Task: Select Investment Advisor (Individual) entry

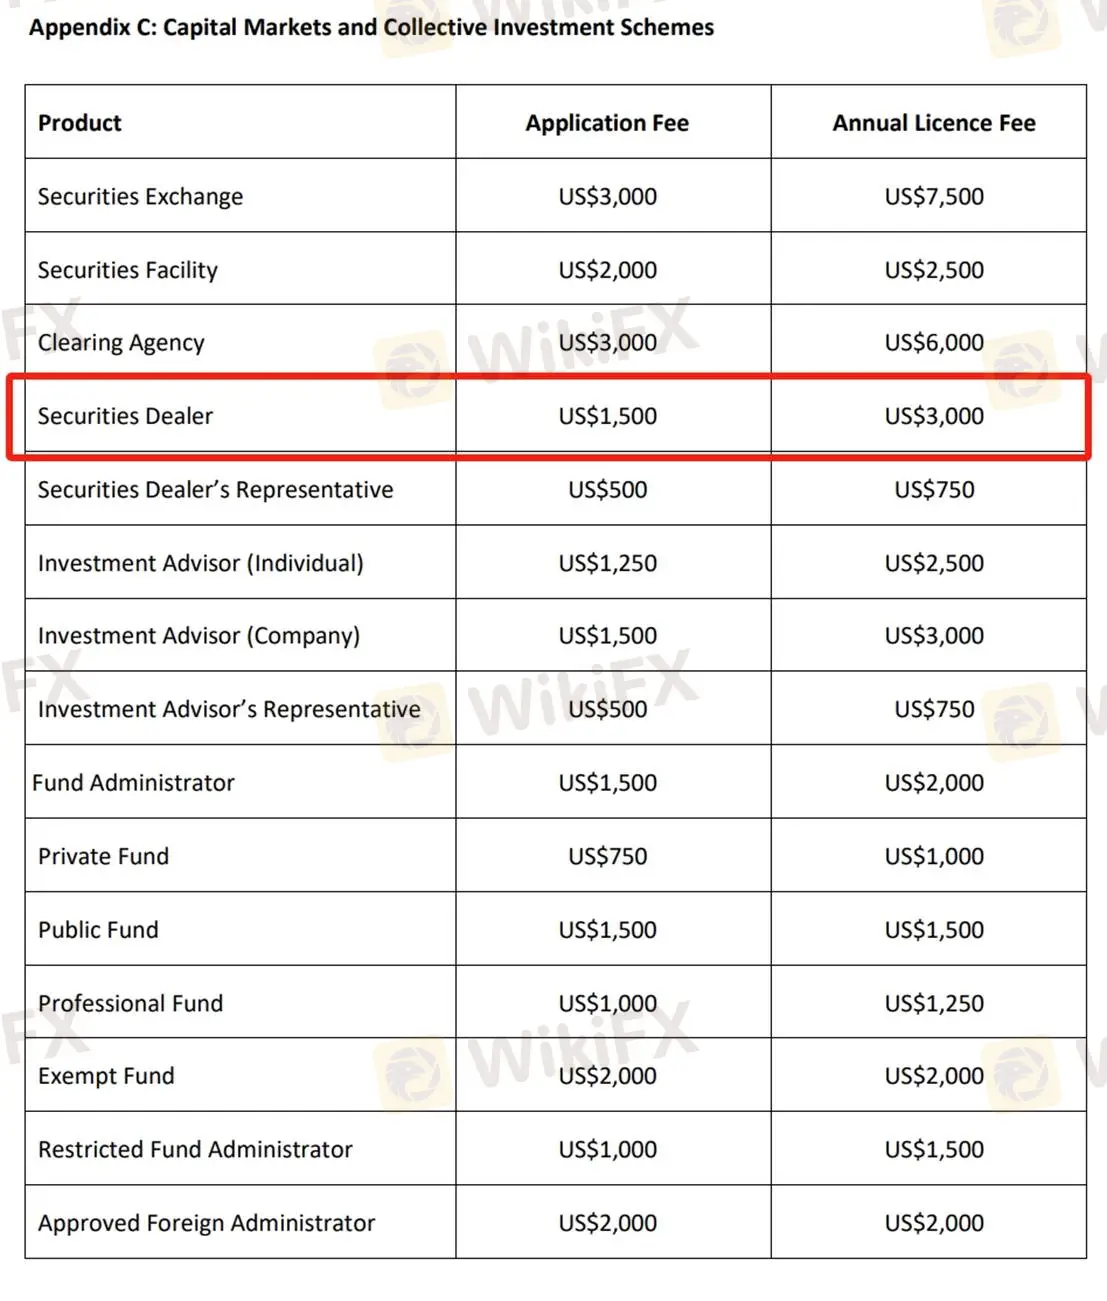Action: point(201,563)
